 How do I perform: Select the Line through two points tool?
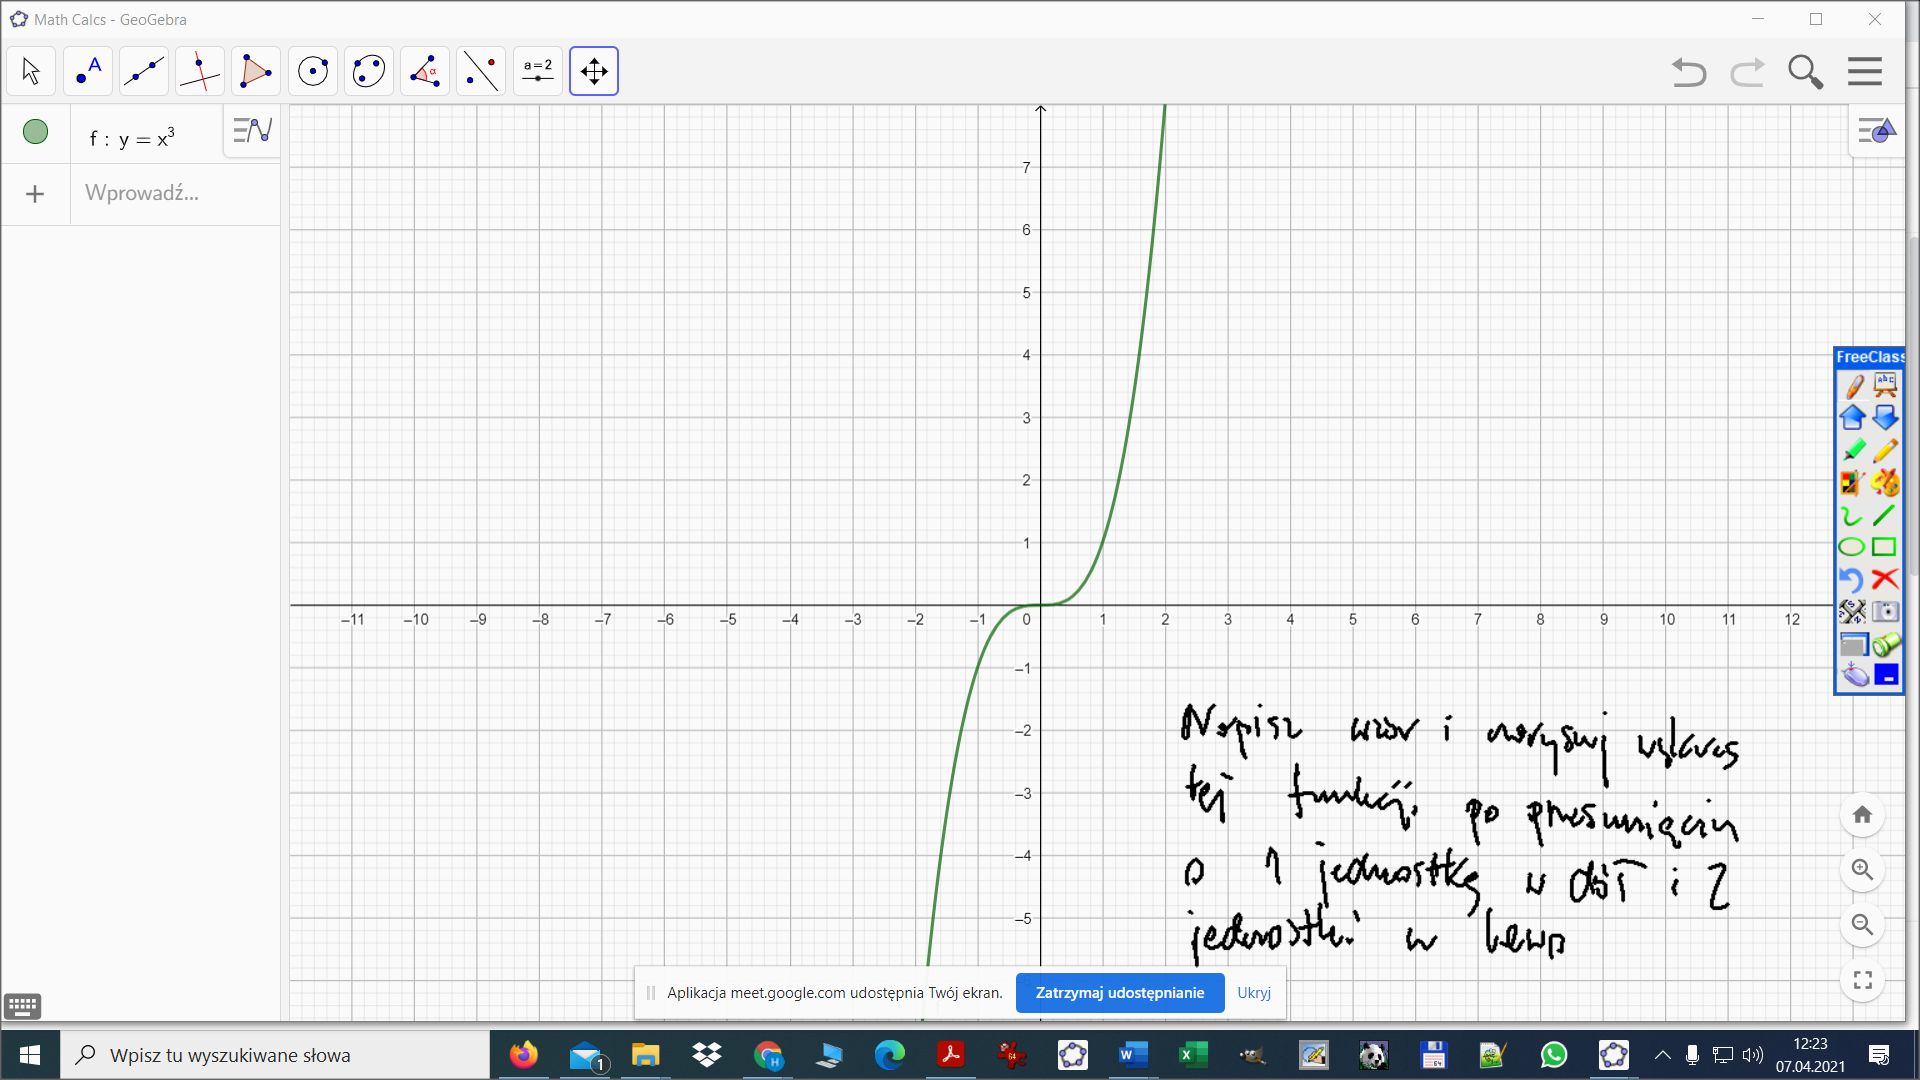click(144, 71)
